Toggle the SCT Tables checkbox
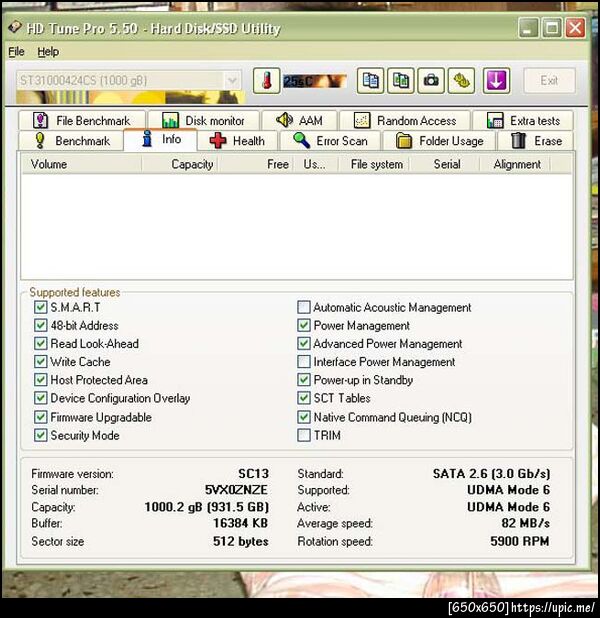This screenshot has width=600, height=618. coord(304,398)
